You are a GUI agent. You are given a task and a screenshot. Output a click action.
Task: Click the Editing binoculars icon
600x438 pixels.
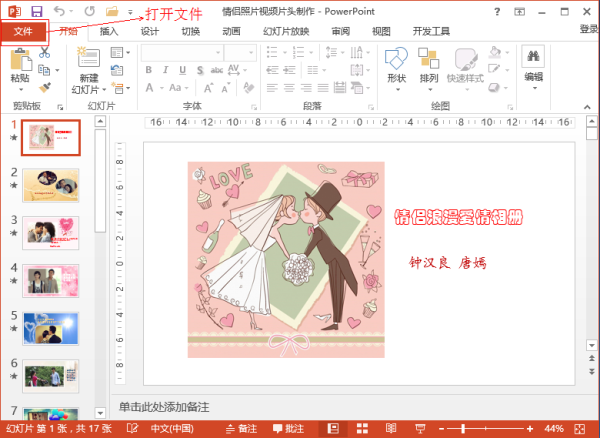click(533, 57)
